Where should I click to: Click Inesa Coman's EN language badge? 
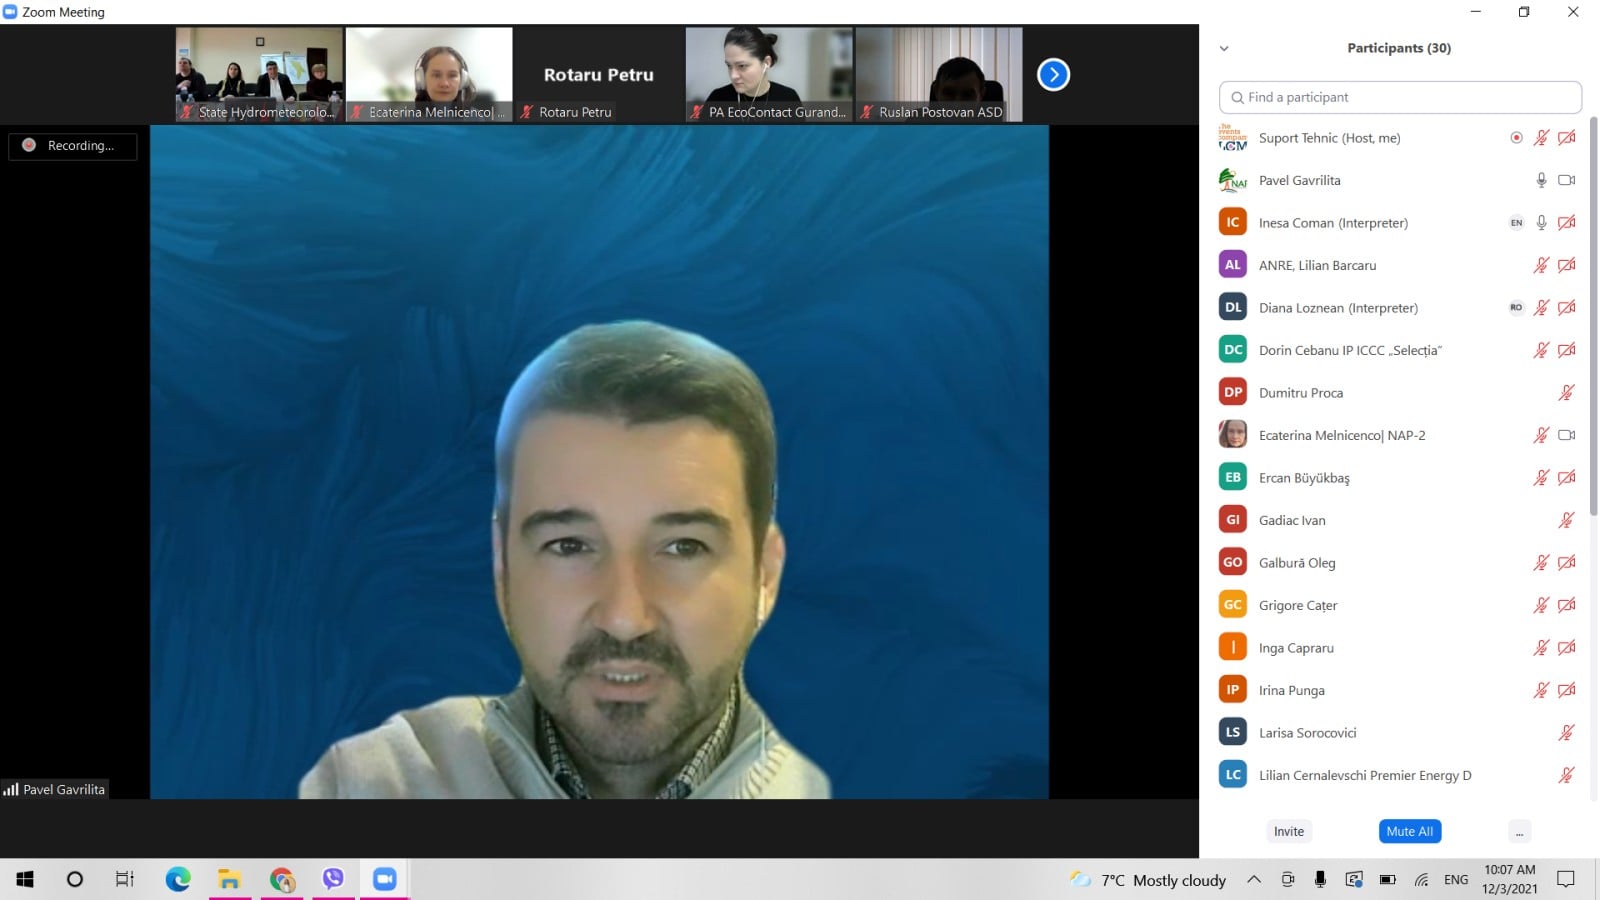[x=1516, y=223]
